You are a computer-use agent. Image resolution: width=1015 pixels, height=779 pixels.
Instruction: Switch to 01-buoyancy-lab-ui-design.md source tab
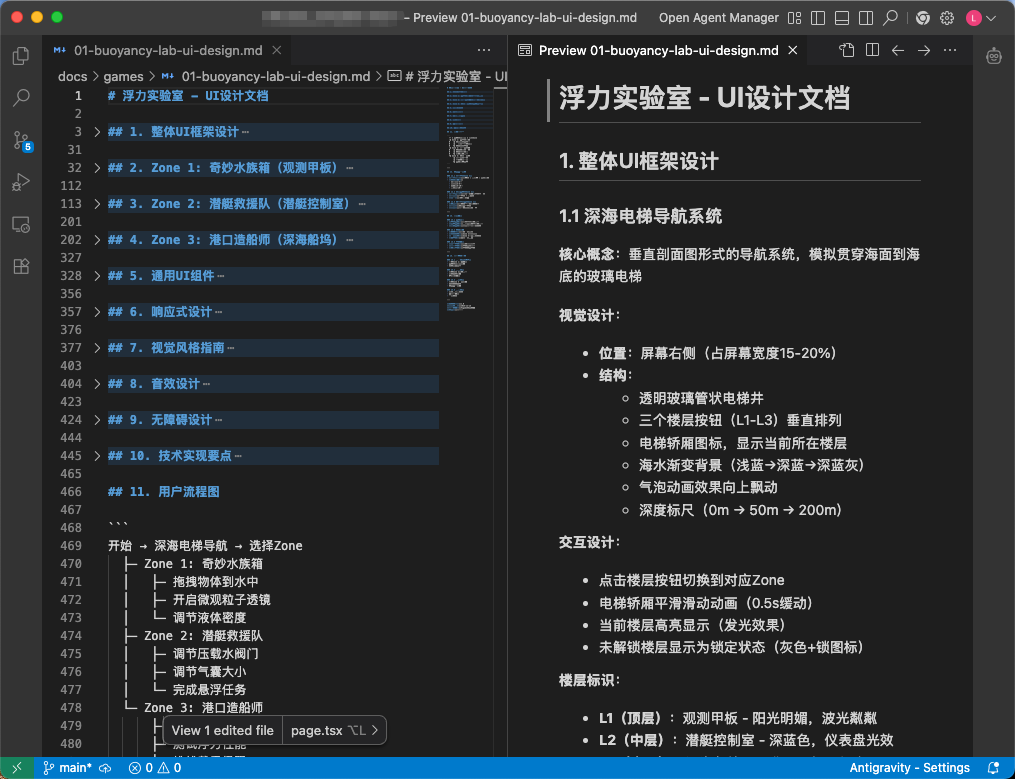coord(167,50)
